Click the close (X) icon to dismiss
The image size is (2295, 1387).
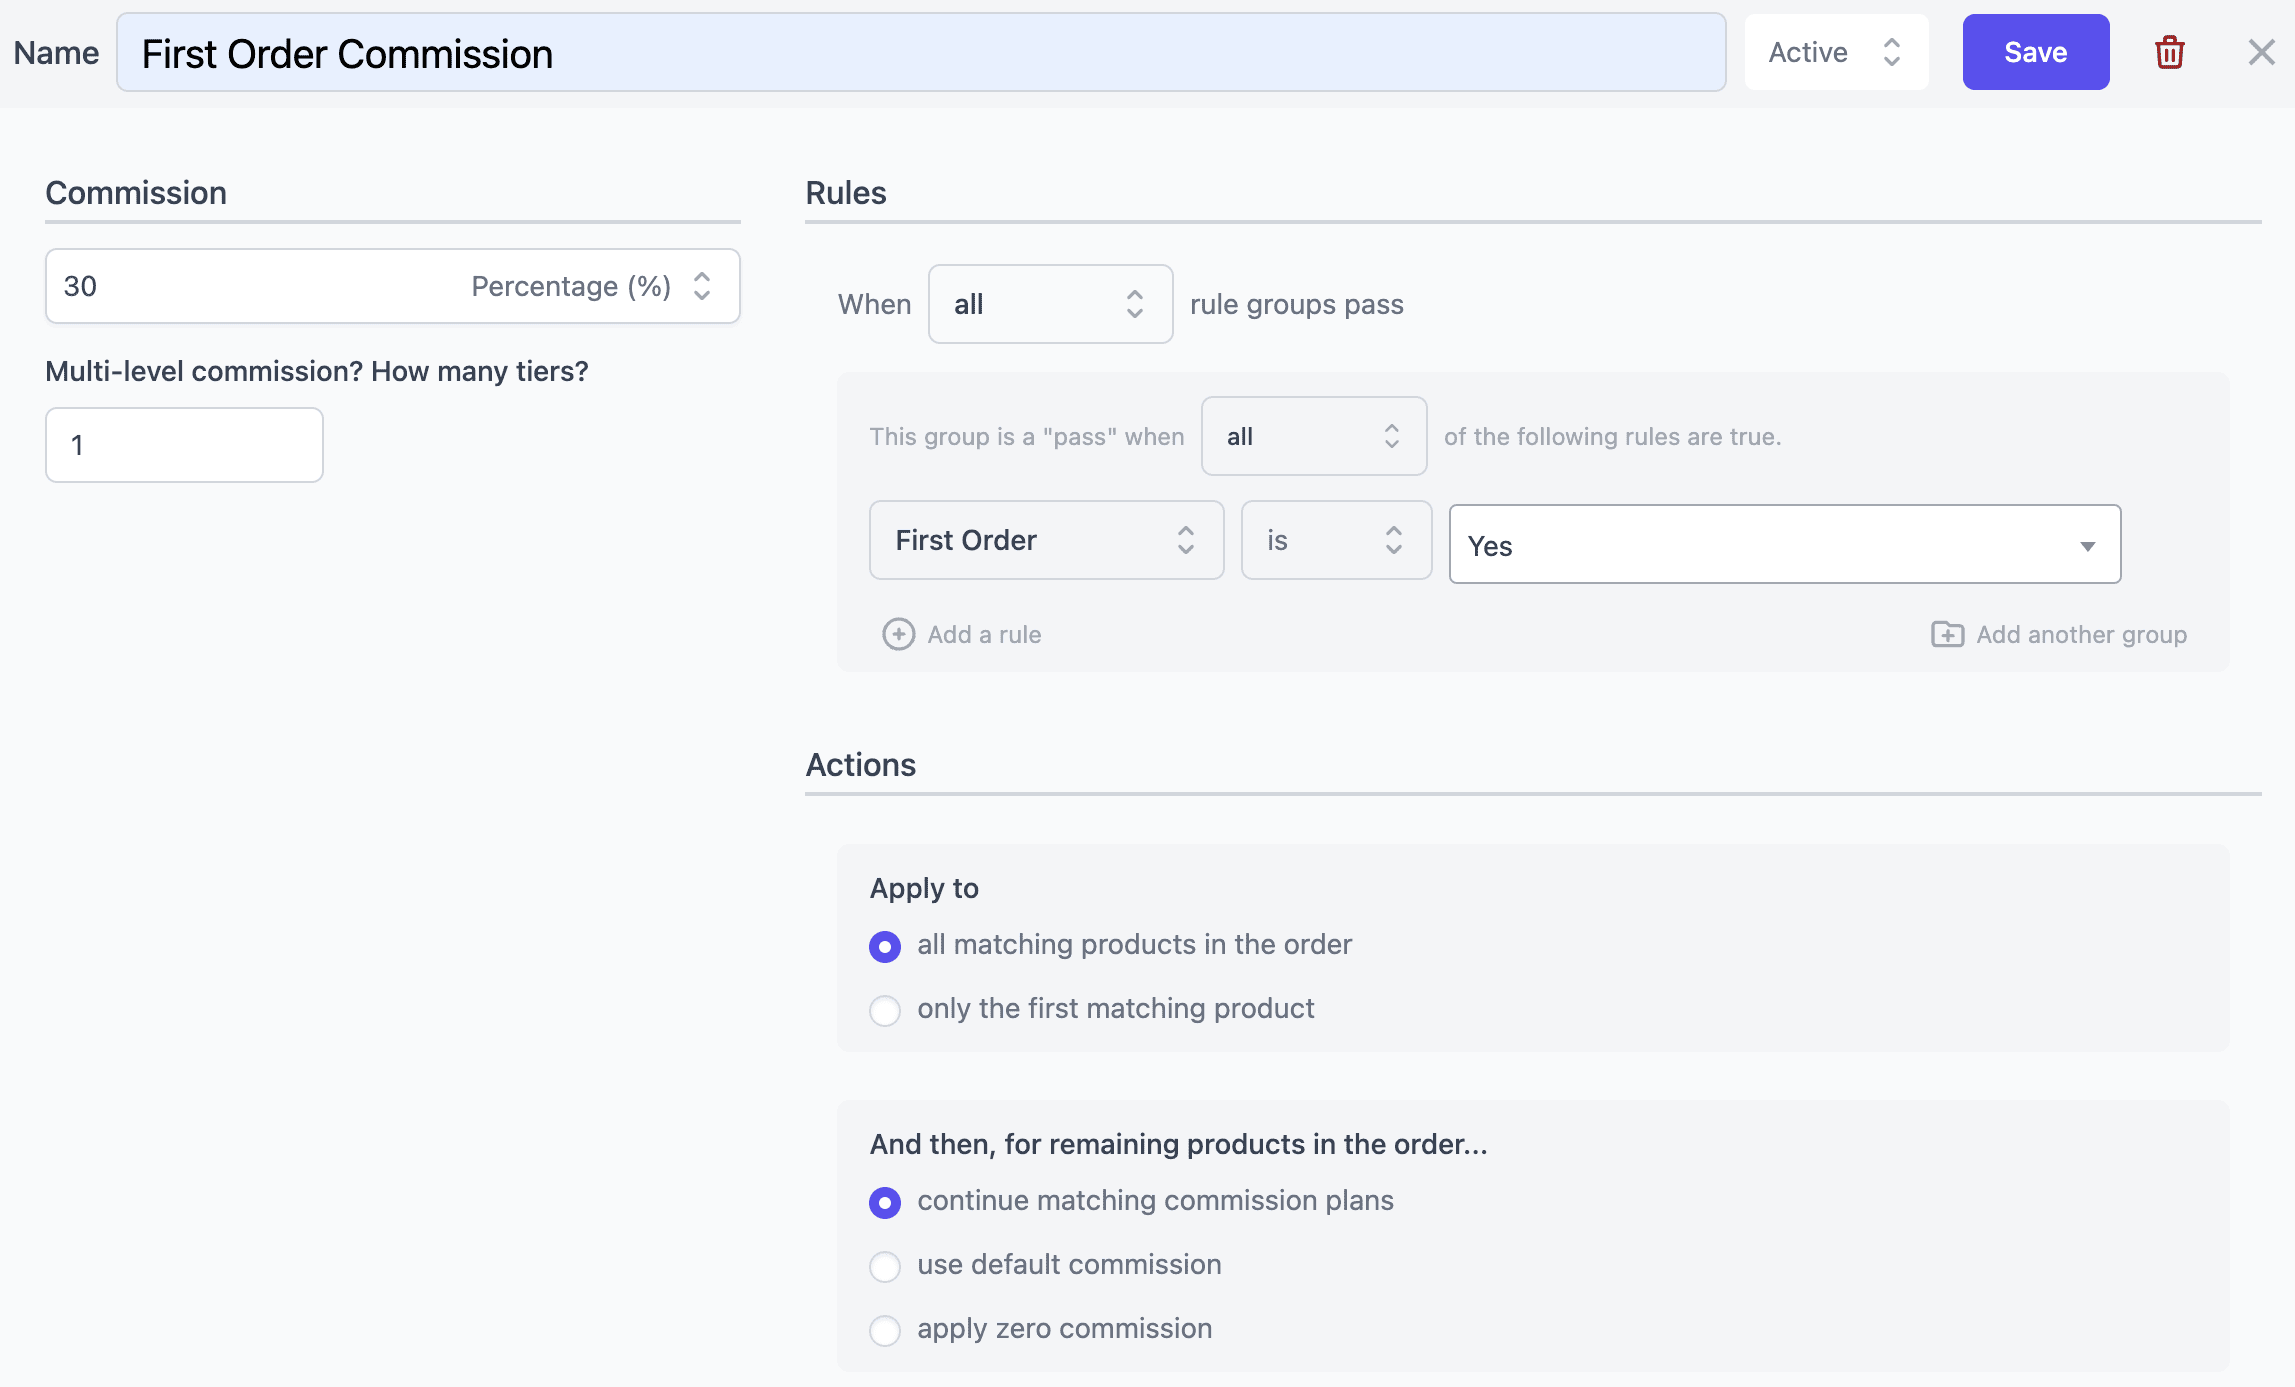point(2257,51)
